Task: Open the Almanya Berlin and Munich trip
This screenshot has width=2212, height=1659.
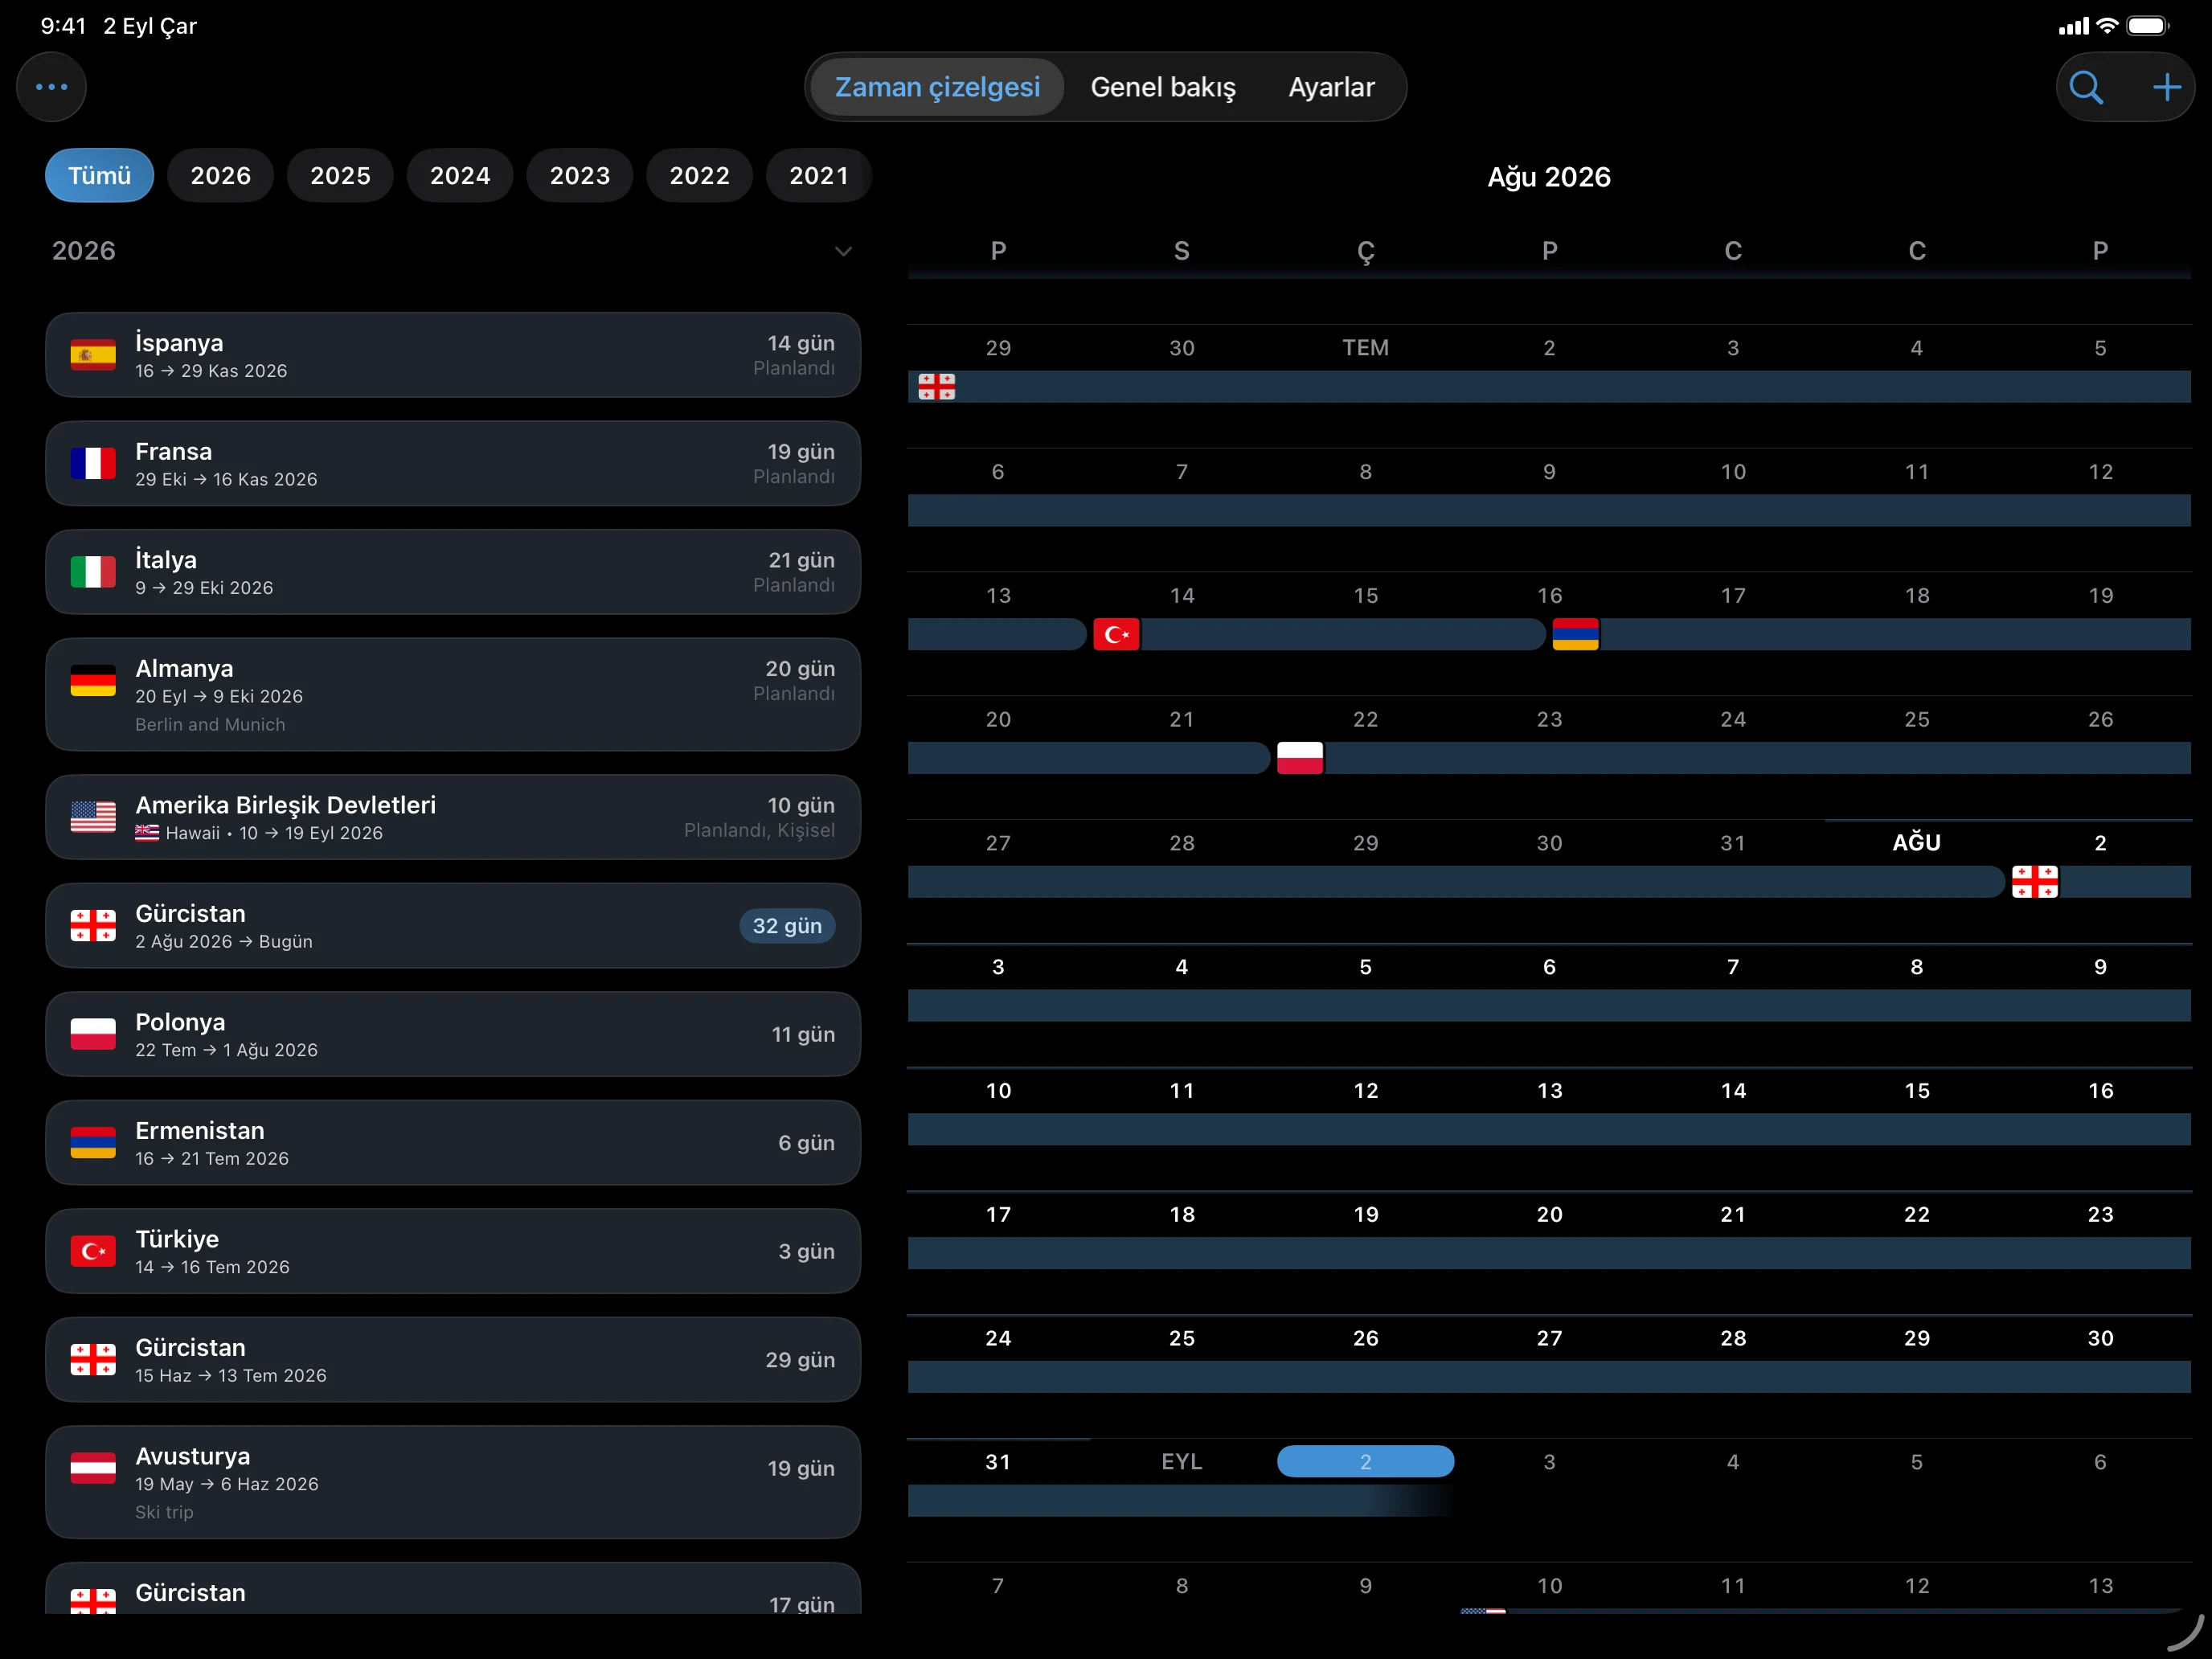Action: click(x=453, y=695)
